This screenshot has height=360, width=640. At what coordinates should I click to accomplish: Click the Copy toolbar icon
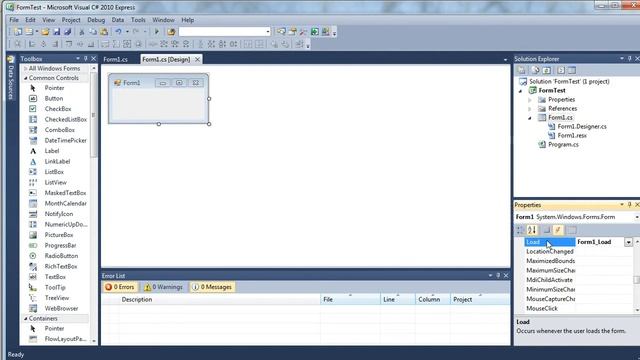93,32
